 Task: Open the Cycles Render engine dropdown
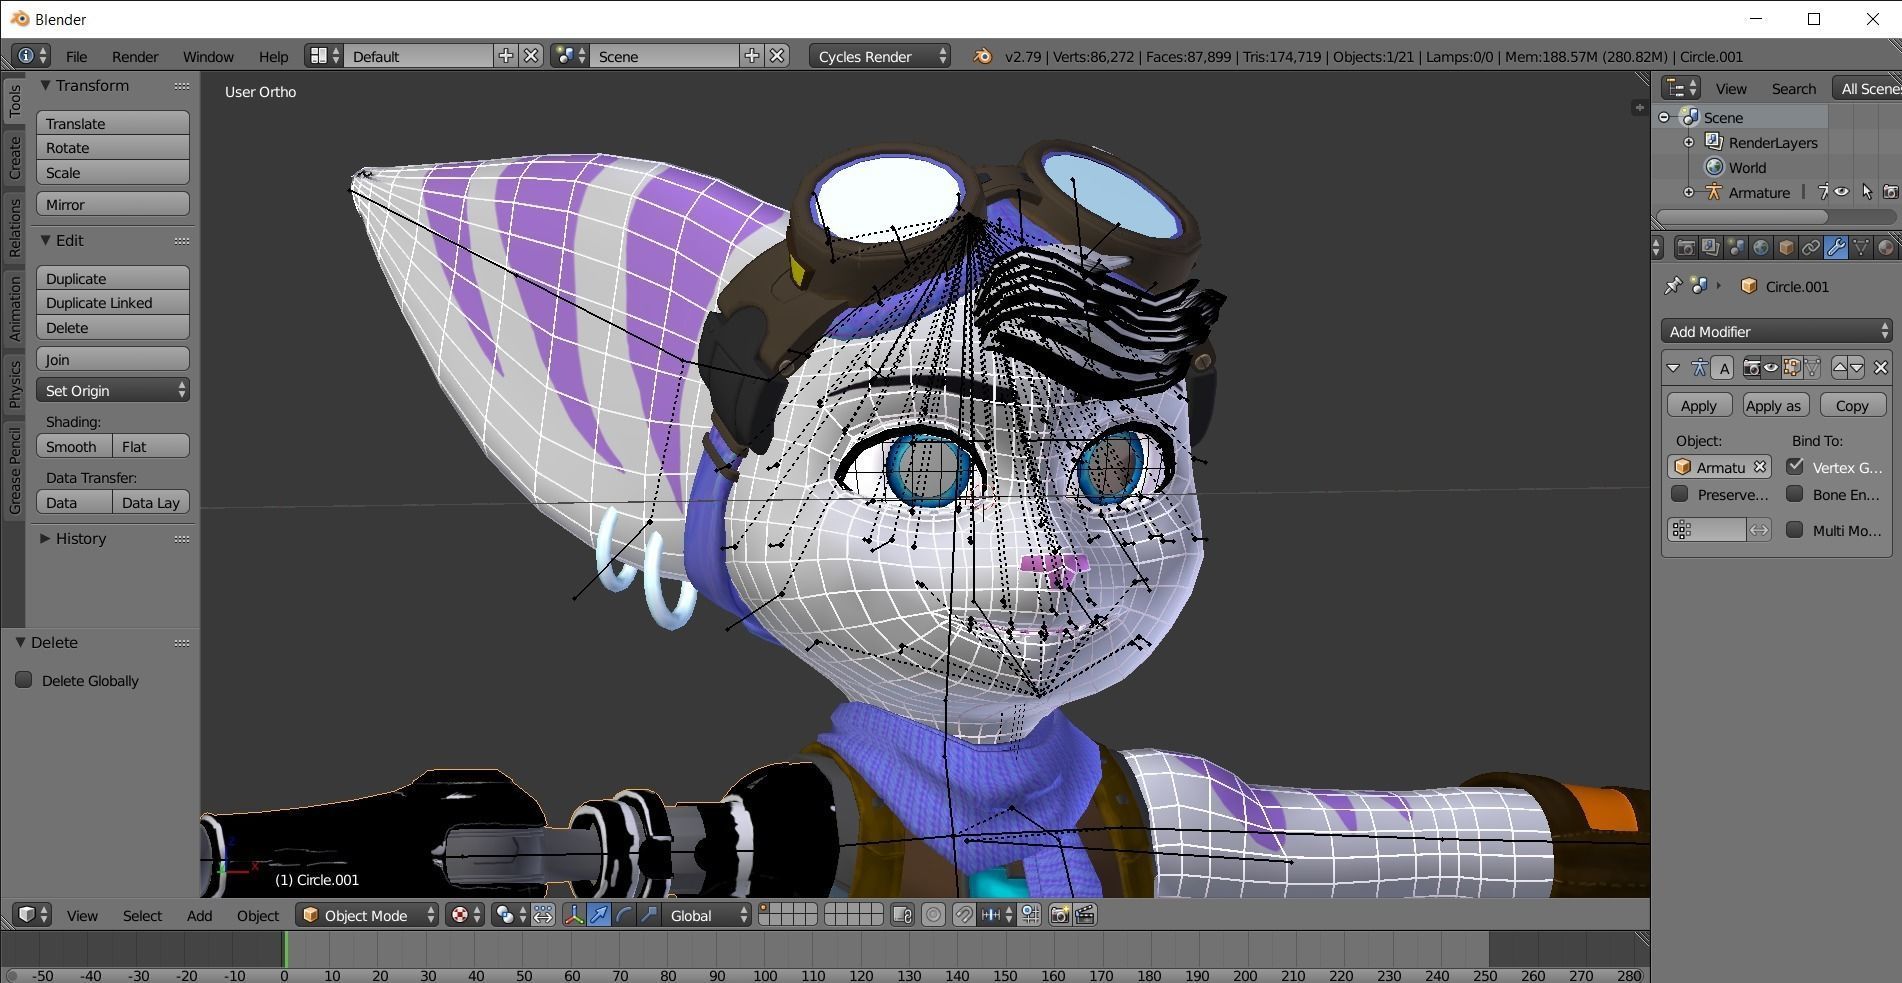point(880,56)
